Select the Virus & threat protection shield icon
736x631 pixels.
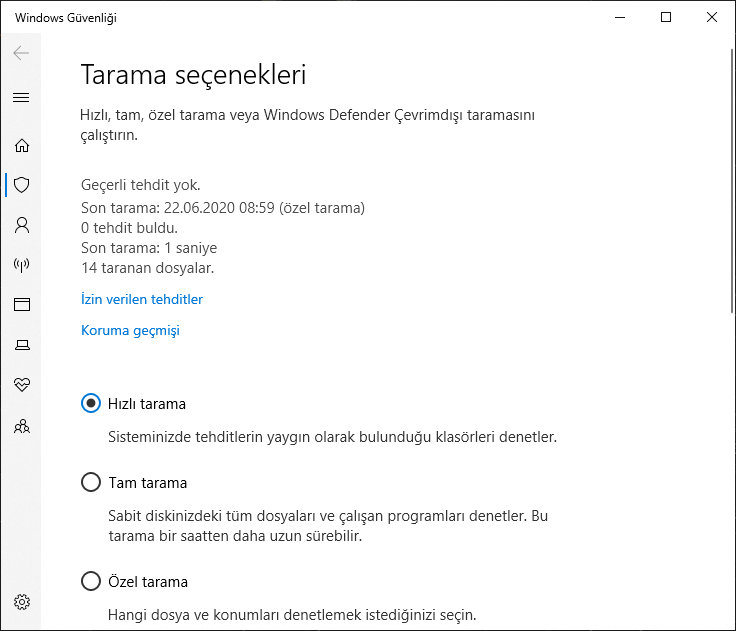click(21, 185)
